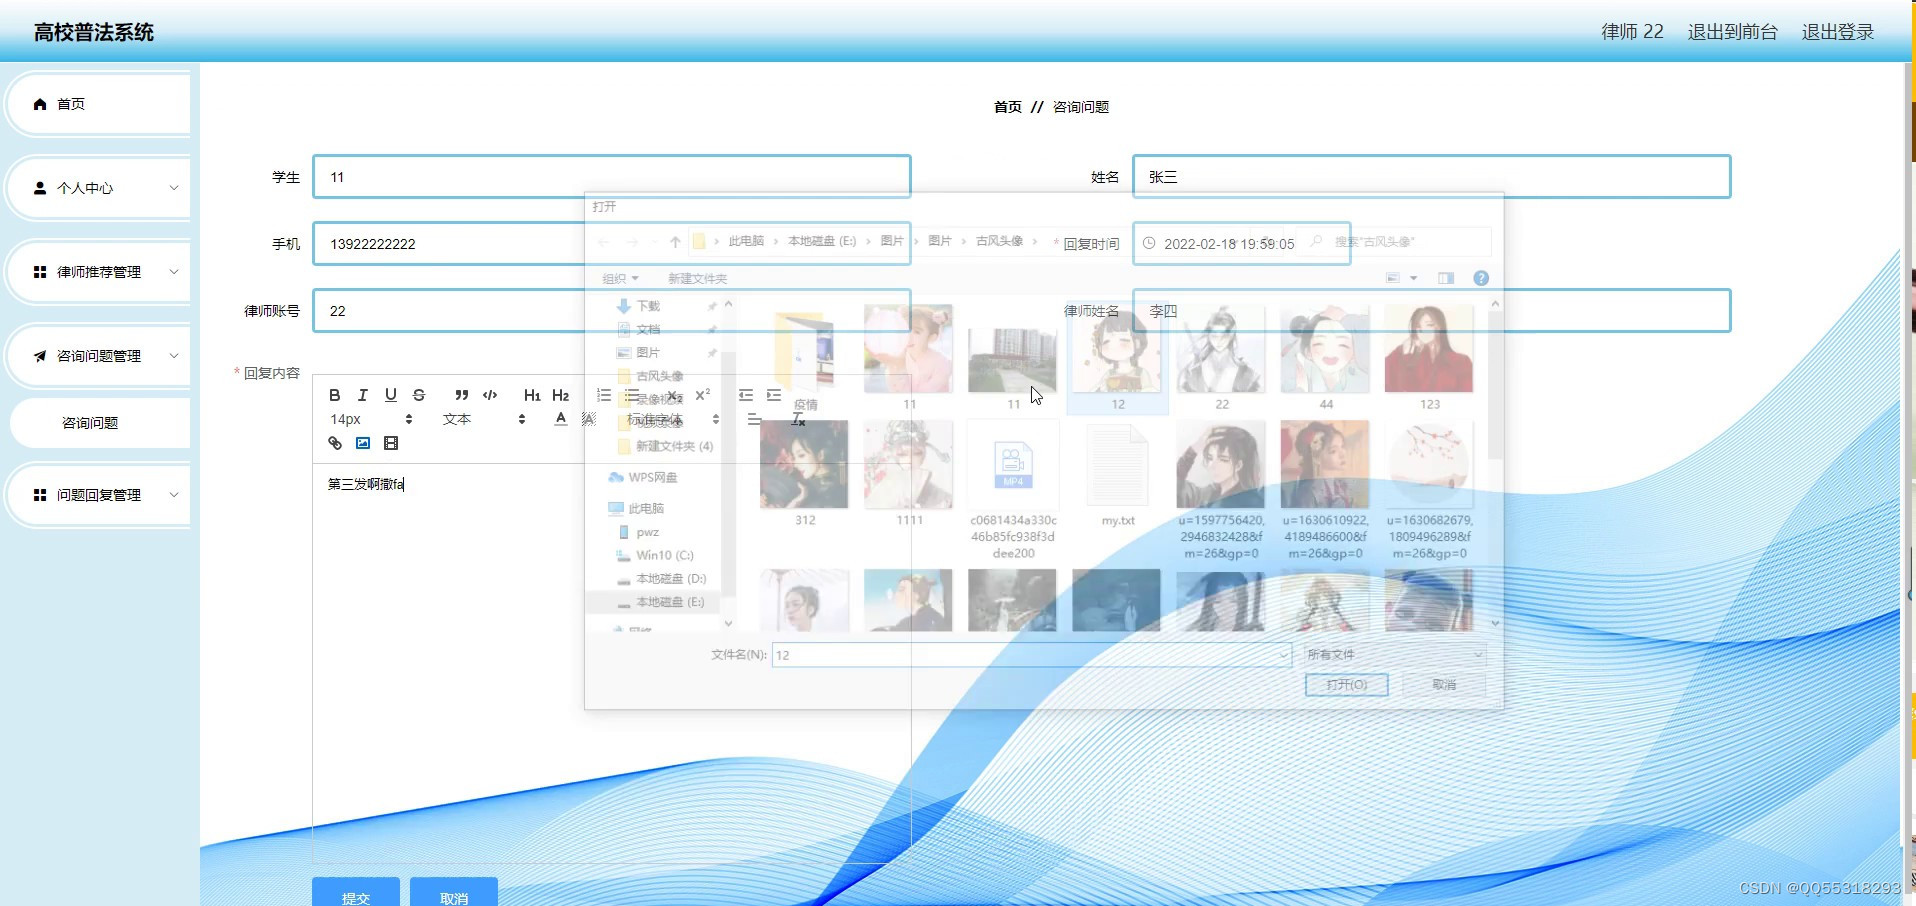Expand the 个人中心 menu chevron
The height and width of the screenshot is (906, 1916).
coord(174,188)
